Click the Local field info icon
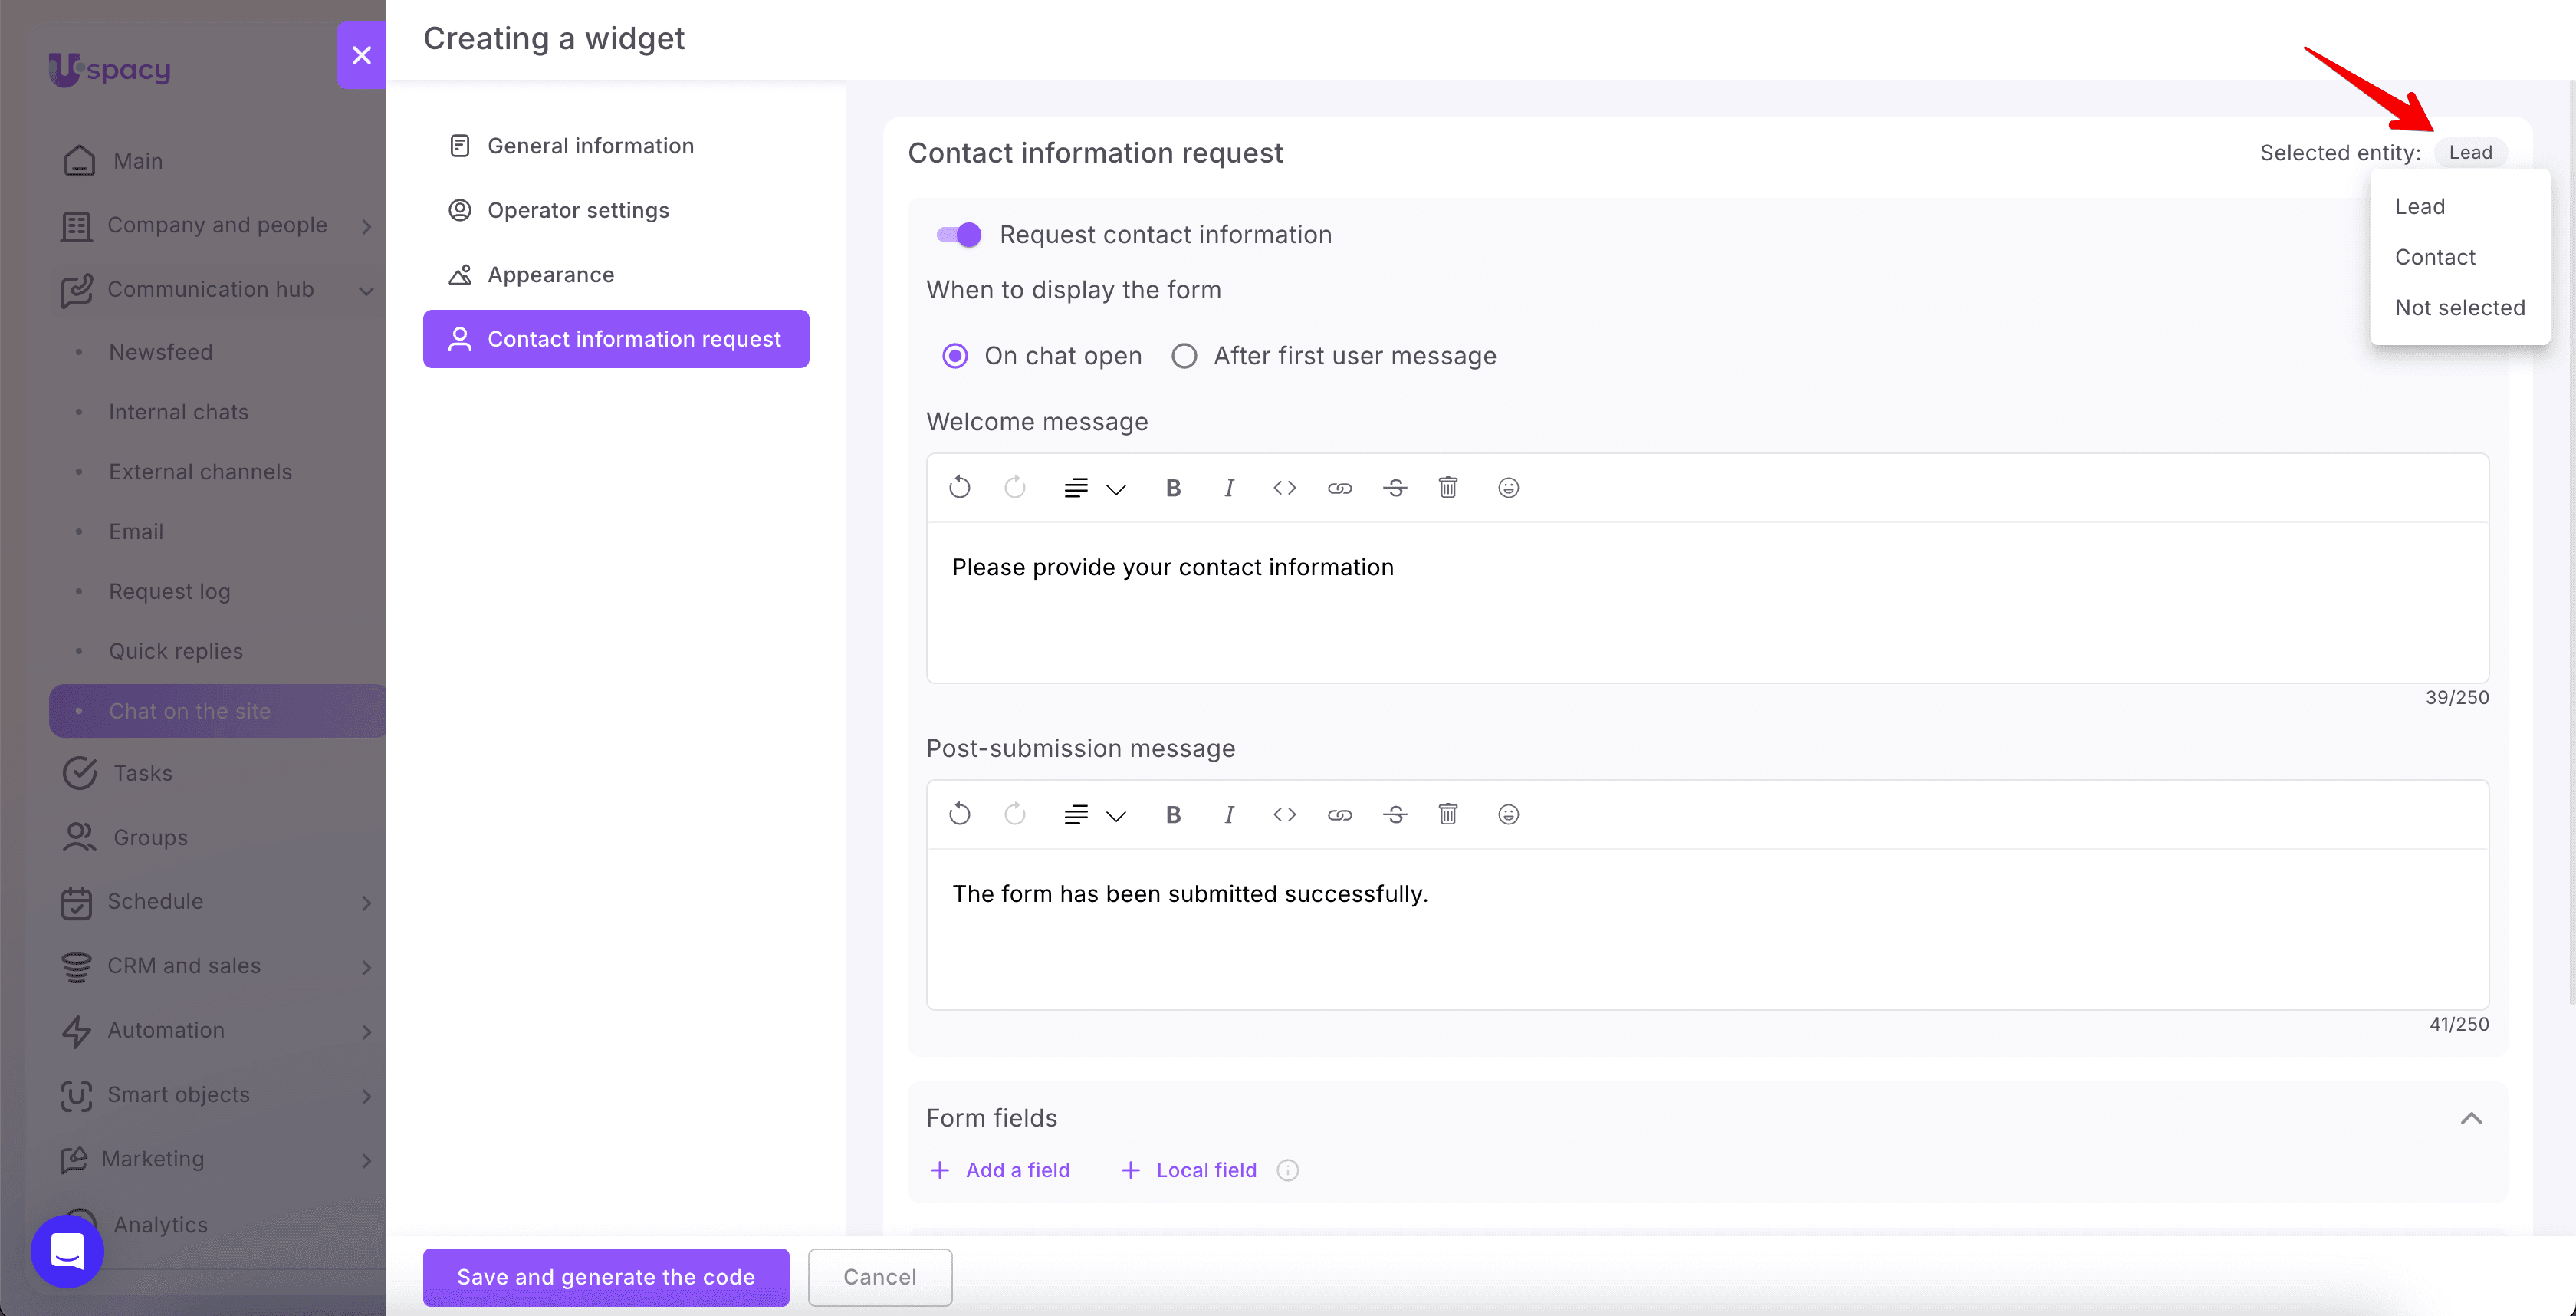The height and width of the screenshot is (1316, 2576). click(x=1288, y=1170)
